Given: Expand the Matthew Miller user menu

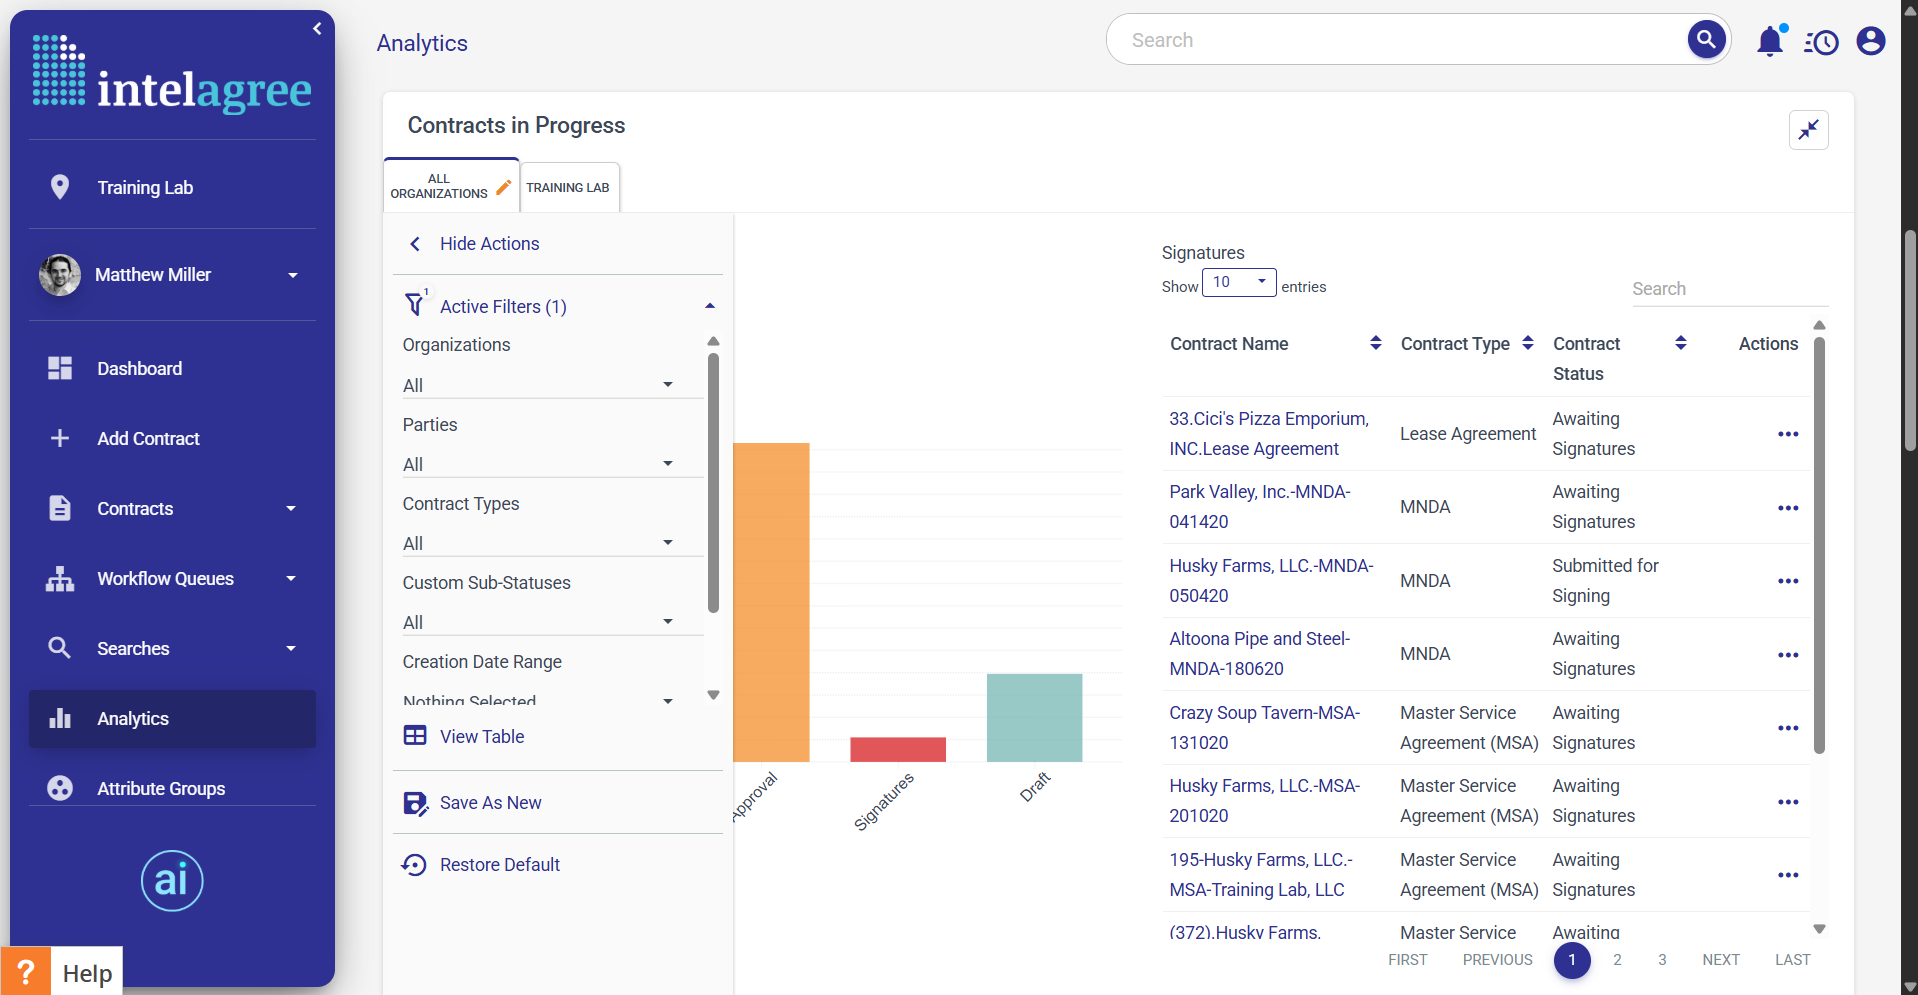Looking at the screenshot, I should [293, 275].
